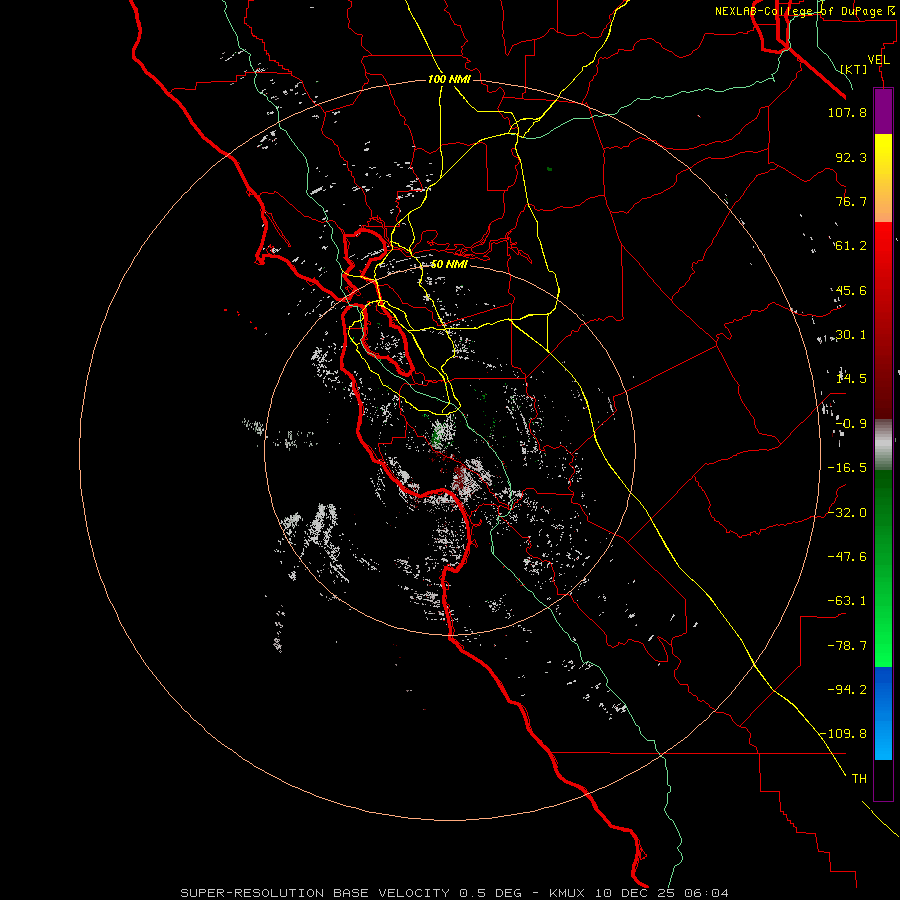Pick the green segment of velocity color bar
Image resolution: width=900 pixels, height=900 pixels.
pos(883,568)
